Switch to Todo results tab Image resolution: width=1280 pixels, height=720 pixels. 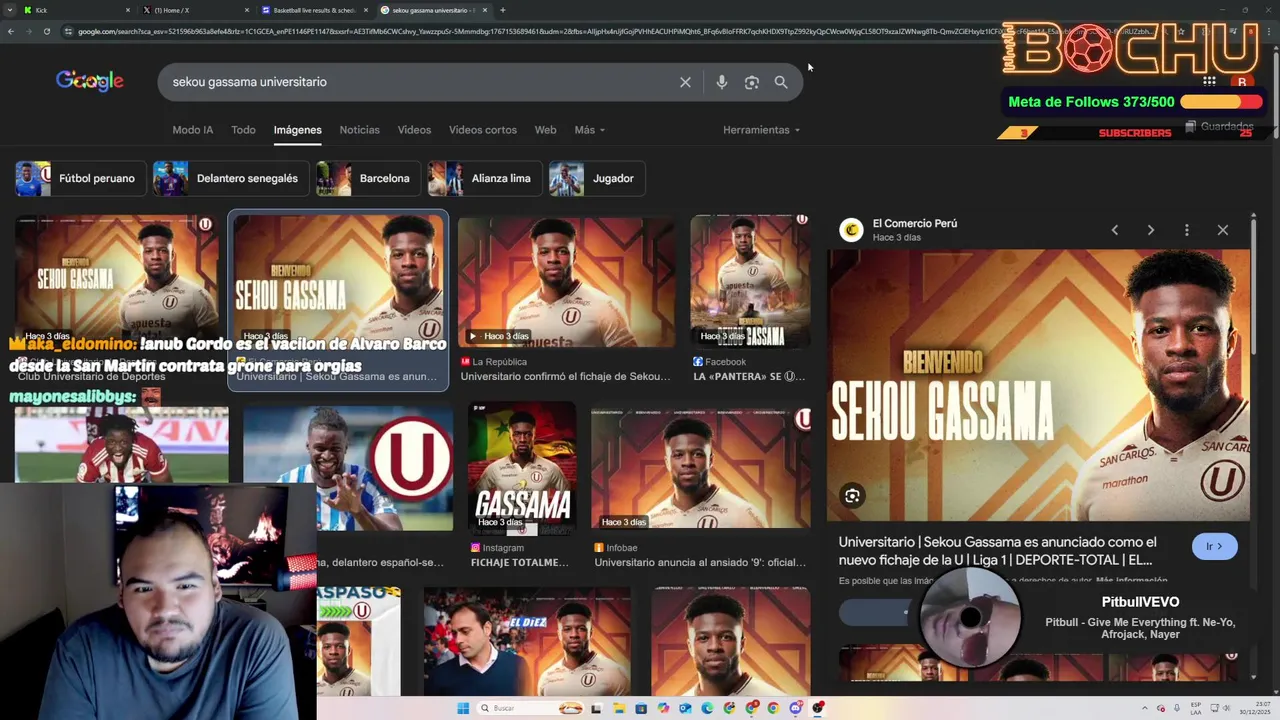click(x=243, y=130)
